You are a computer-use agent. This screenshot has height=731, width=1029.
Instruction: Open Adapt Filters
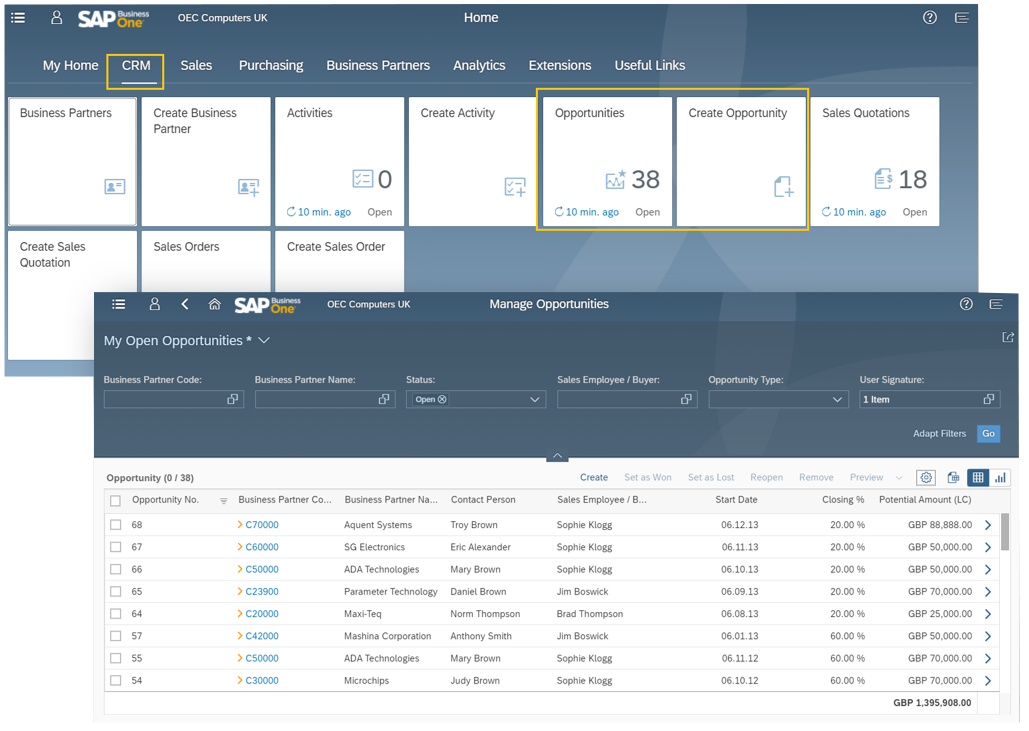click(939, 434)
